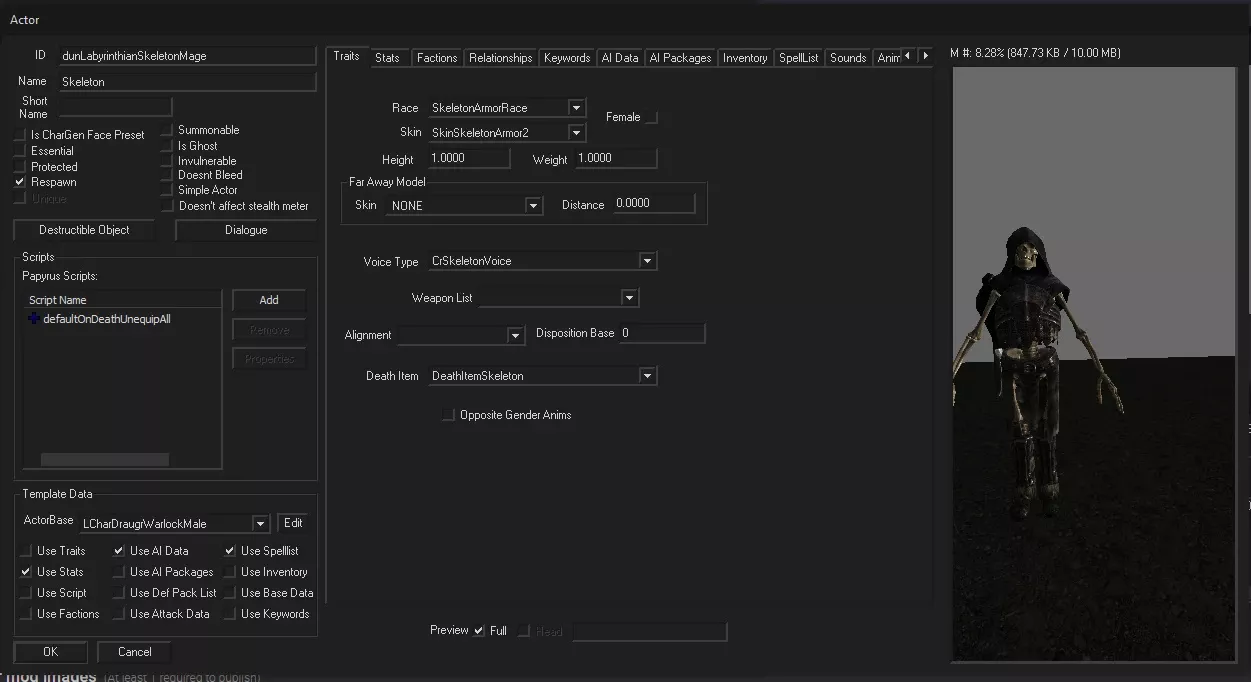Confirm with the OK button
This screenshot has width=1251, height=682.
coord(51,652)
